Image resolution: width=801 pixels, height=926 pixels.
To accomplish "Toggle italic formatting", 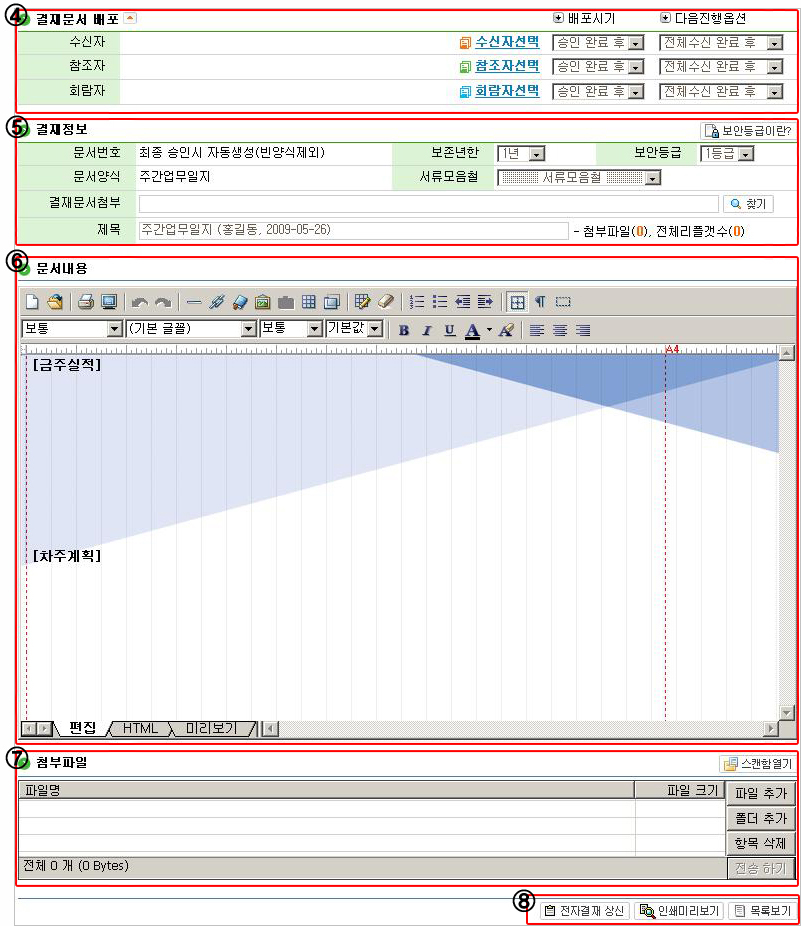I will [427, 329].
